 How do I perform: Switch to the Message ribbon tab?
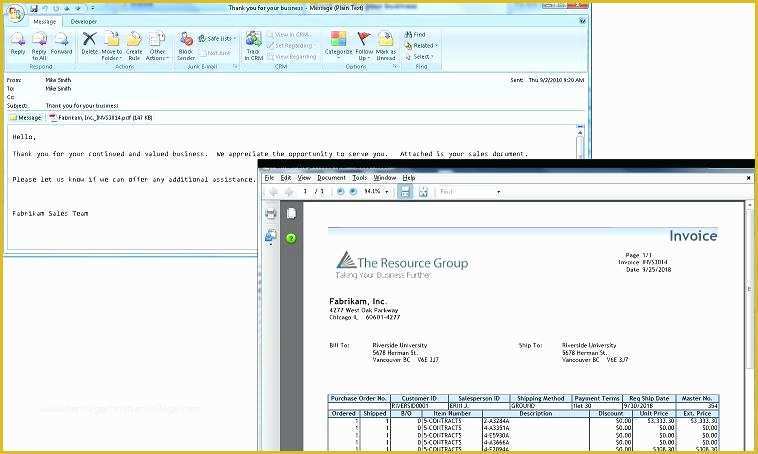44,22
